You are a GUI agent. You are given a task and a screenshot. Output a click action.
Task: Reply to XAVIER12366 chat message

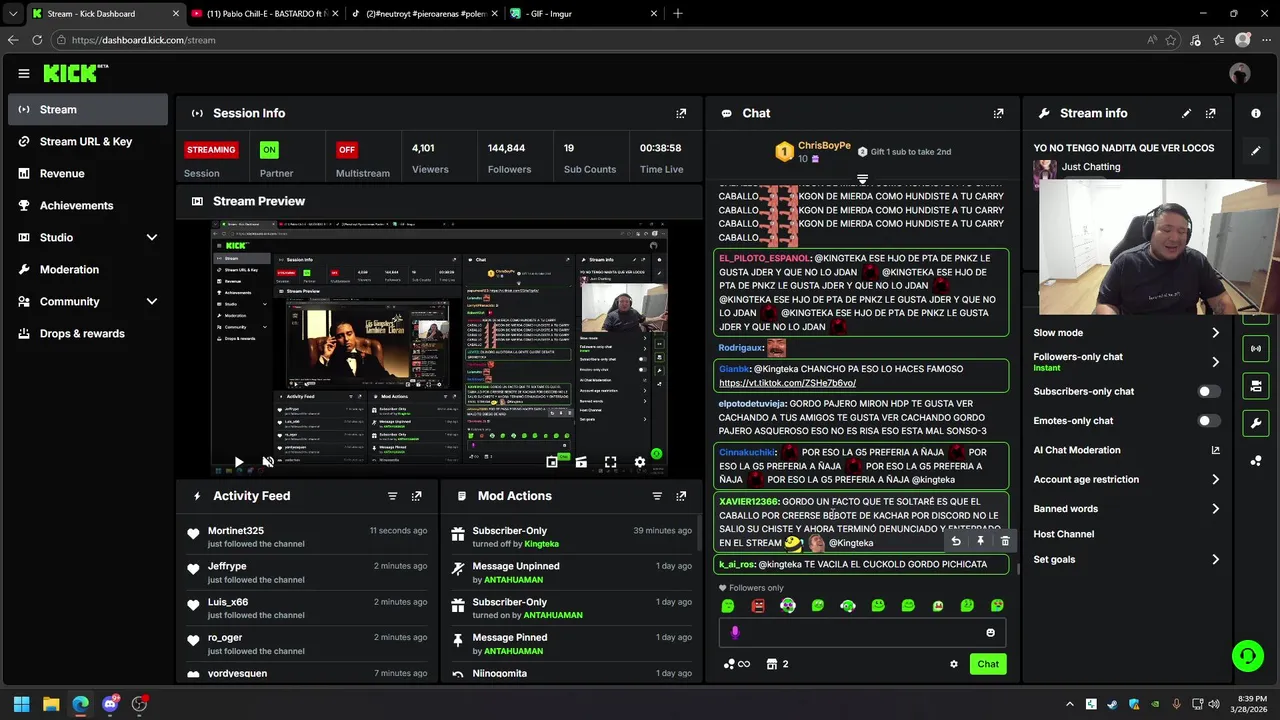click(956, 542)
